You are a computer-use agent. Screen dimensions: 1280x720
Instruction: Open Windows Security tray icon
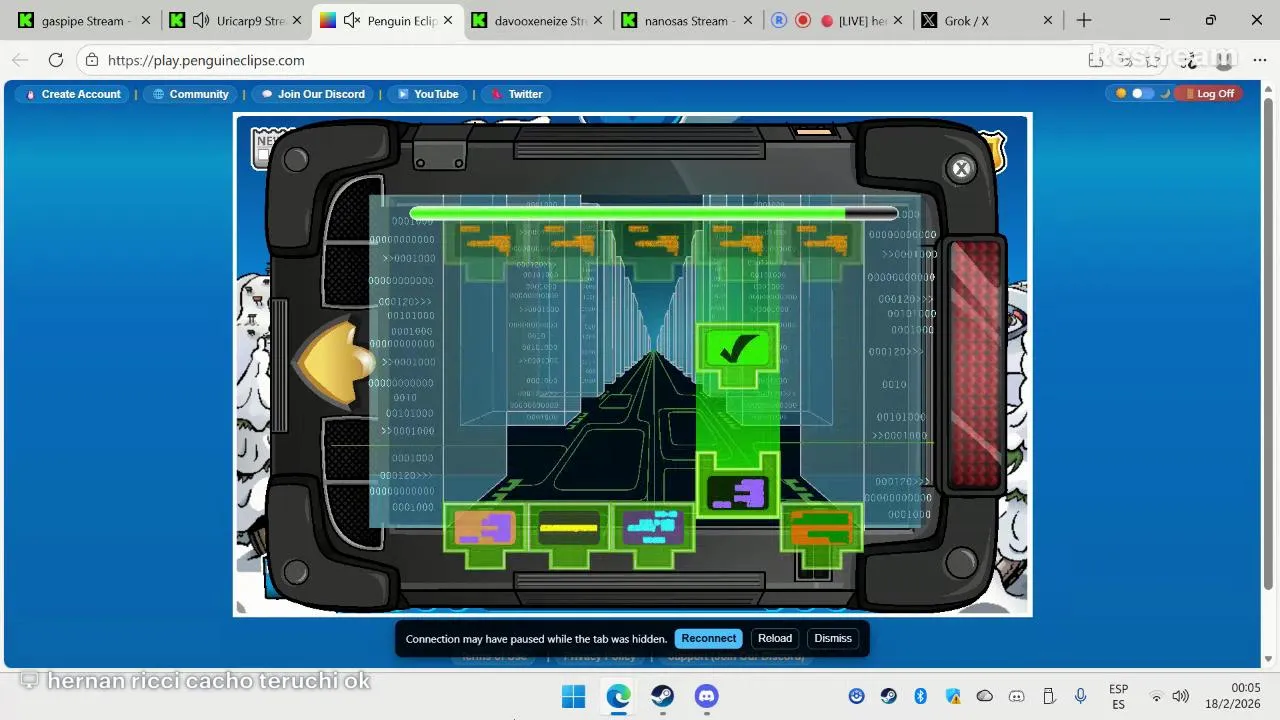(953, 696)
